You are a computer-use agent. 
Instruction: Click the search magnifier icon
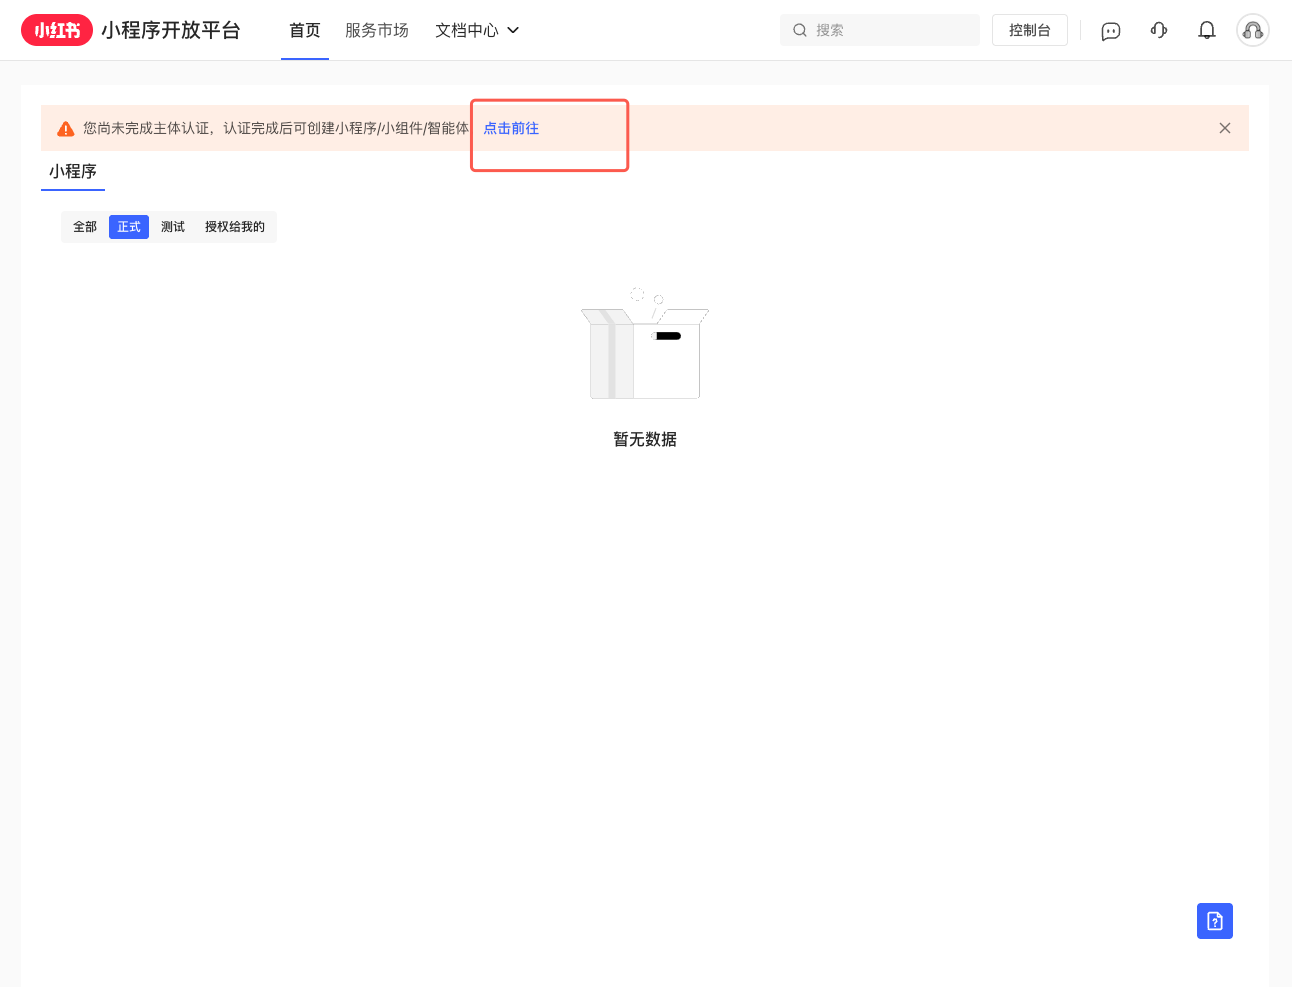click(800, 30)
